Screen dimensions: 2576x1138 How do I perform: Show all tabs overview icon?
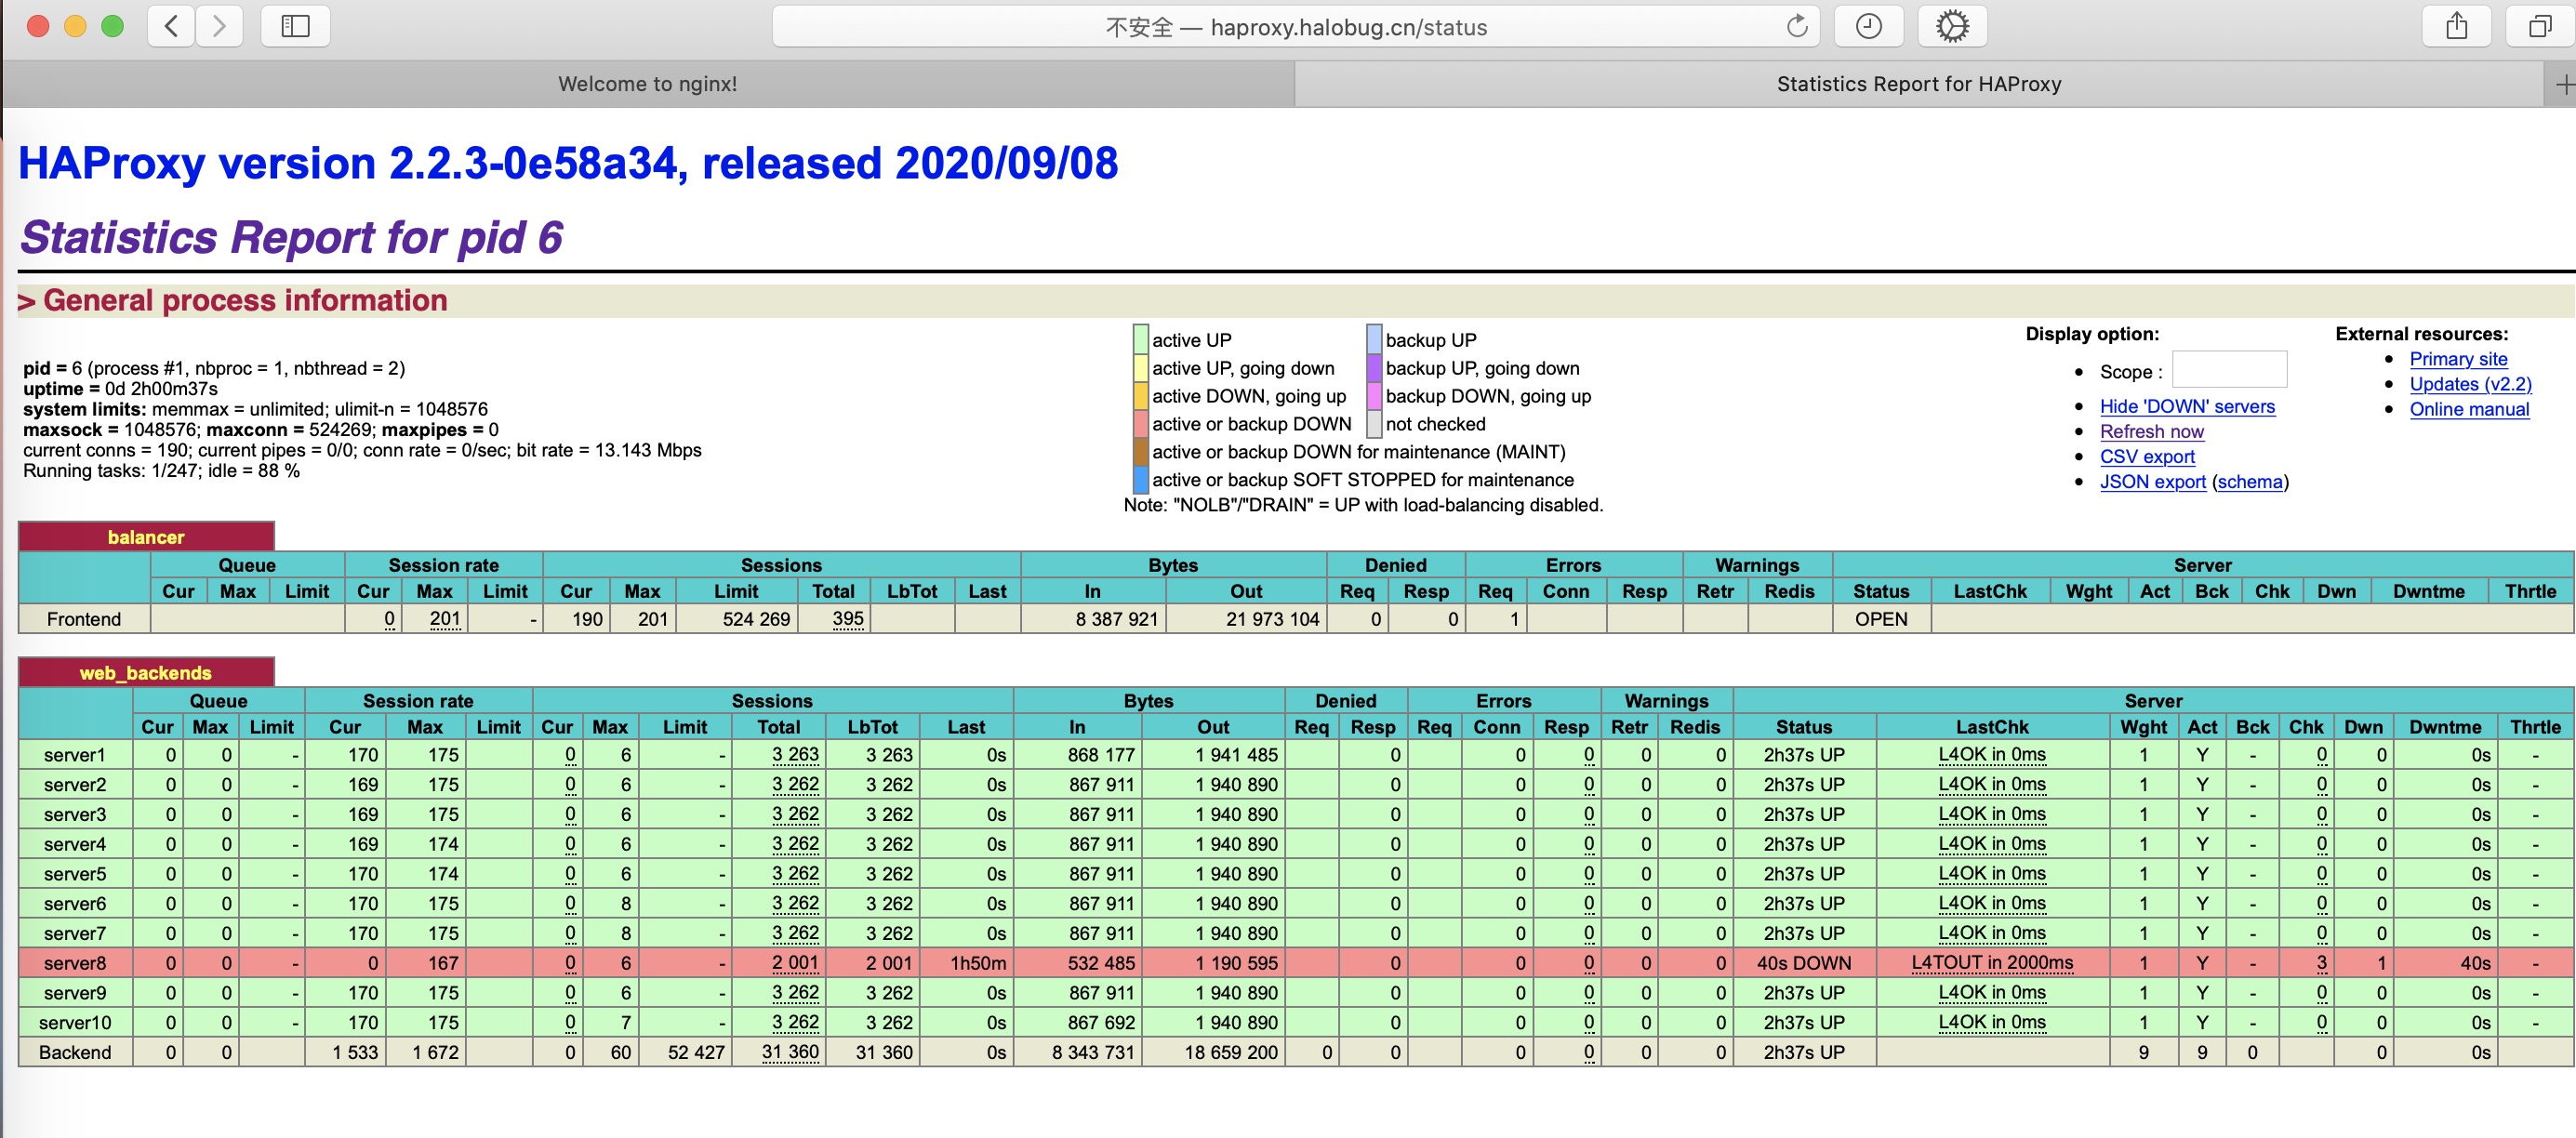(x=2540, y=26)
